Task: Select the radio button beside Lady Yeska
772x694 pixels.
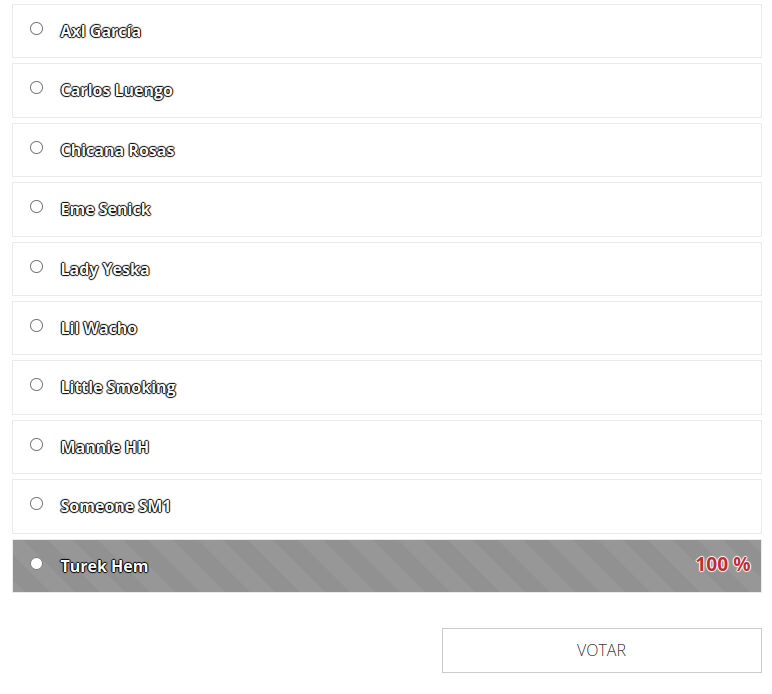Action: (36, 267)
